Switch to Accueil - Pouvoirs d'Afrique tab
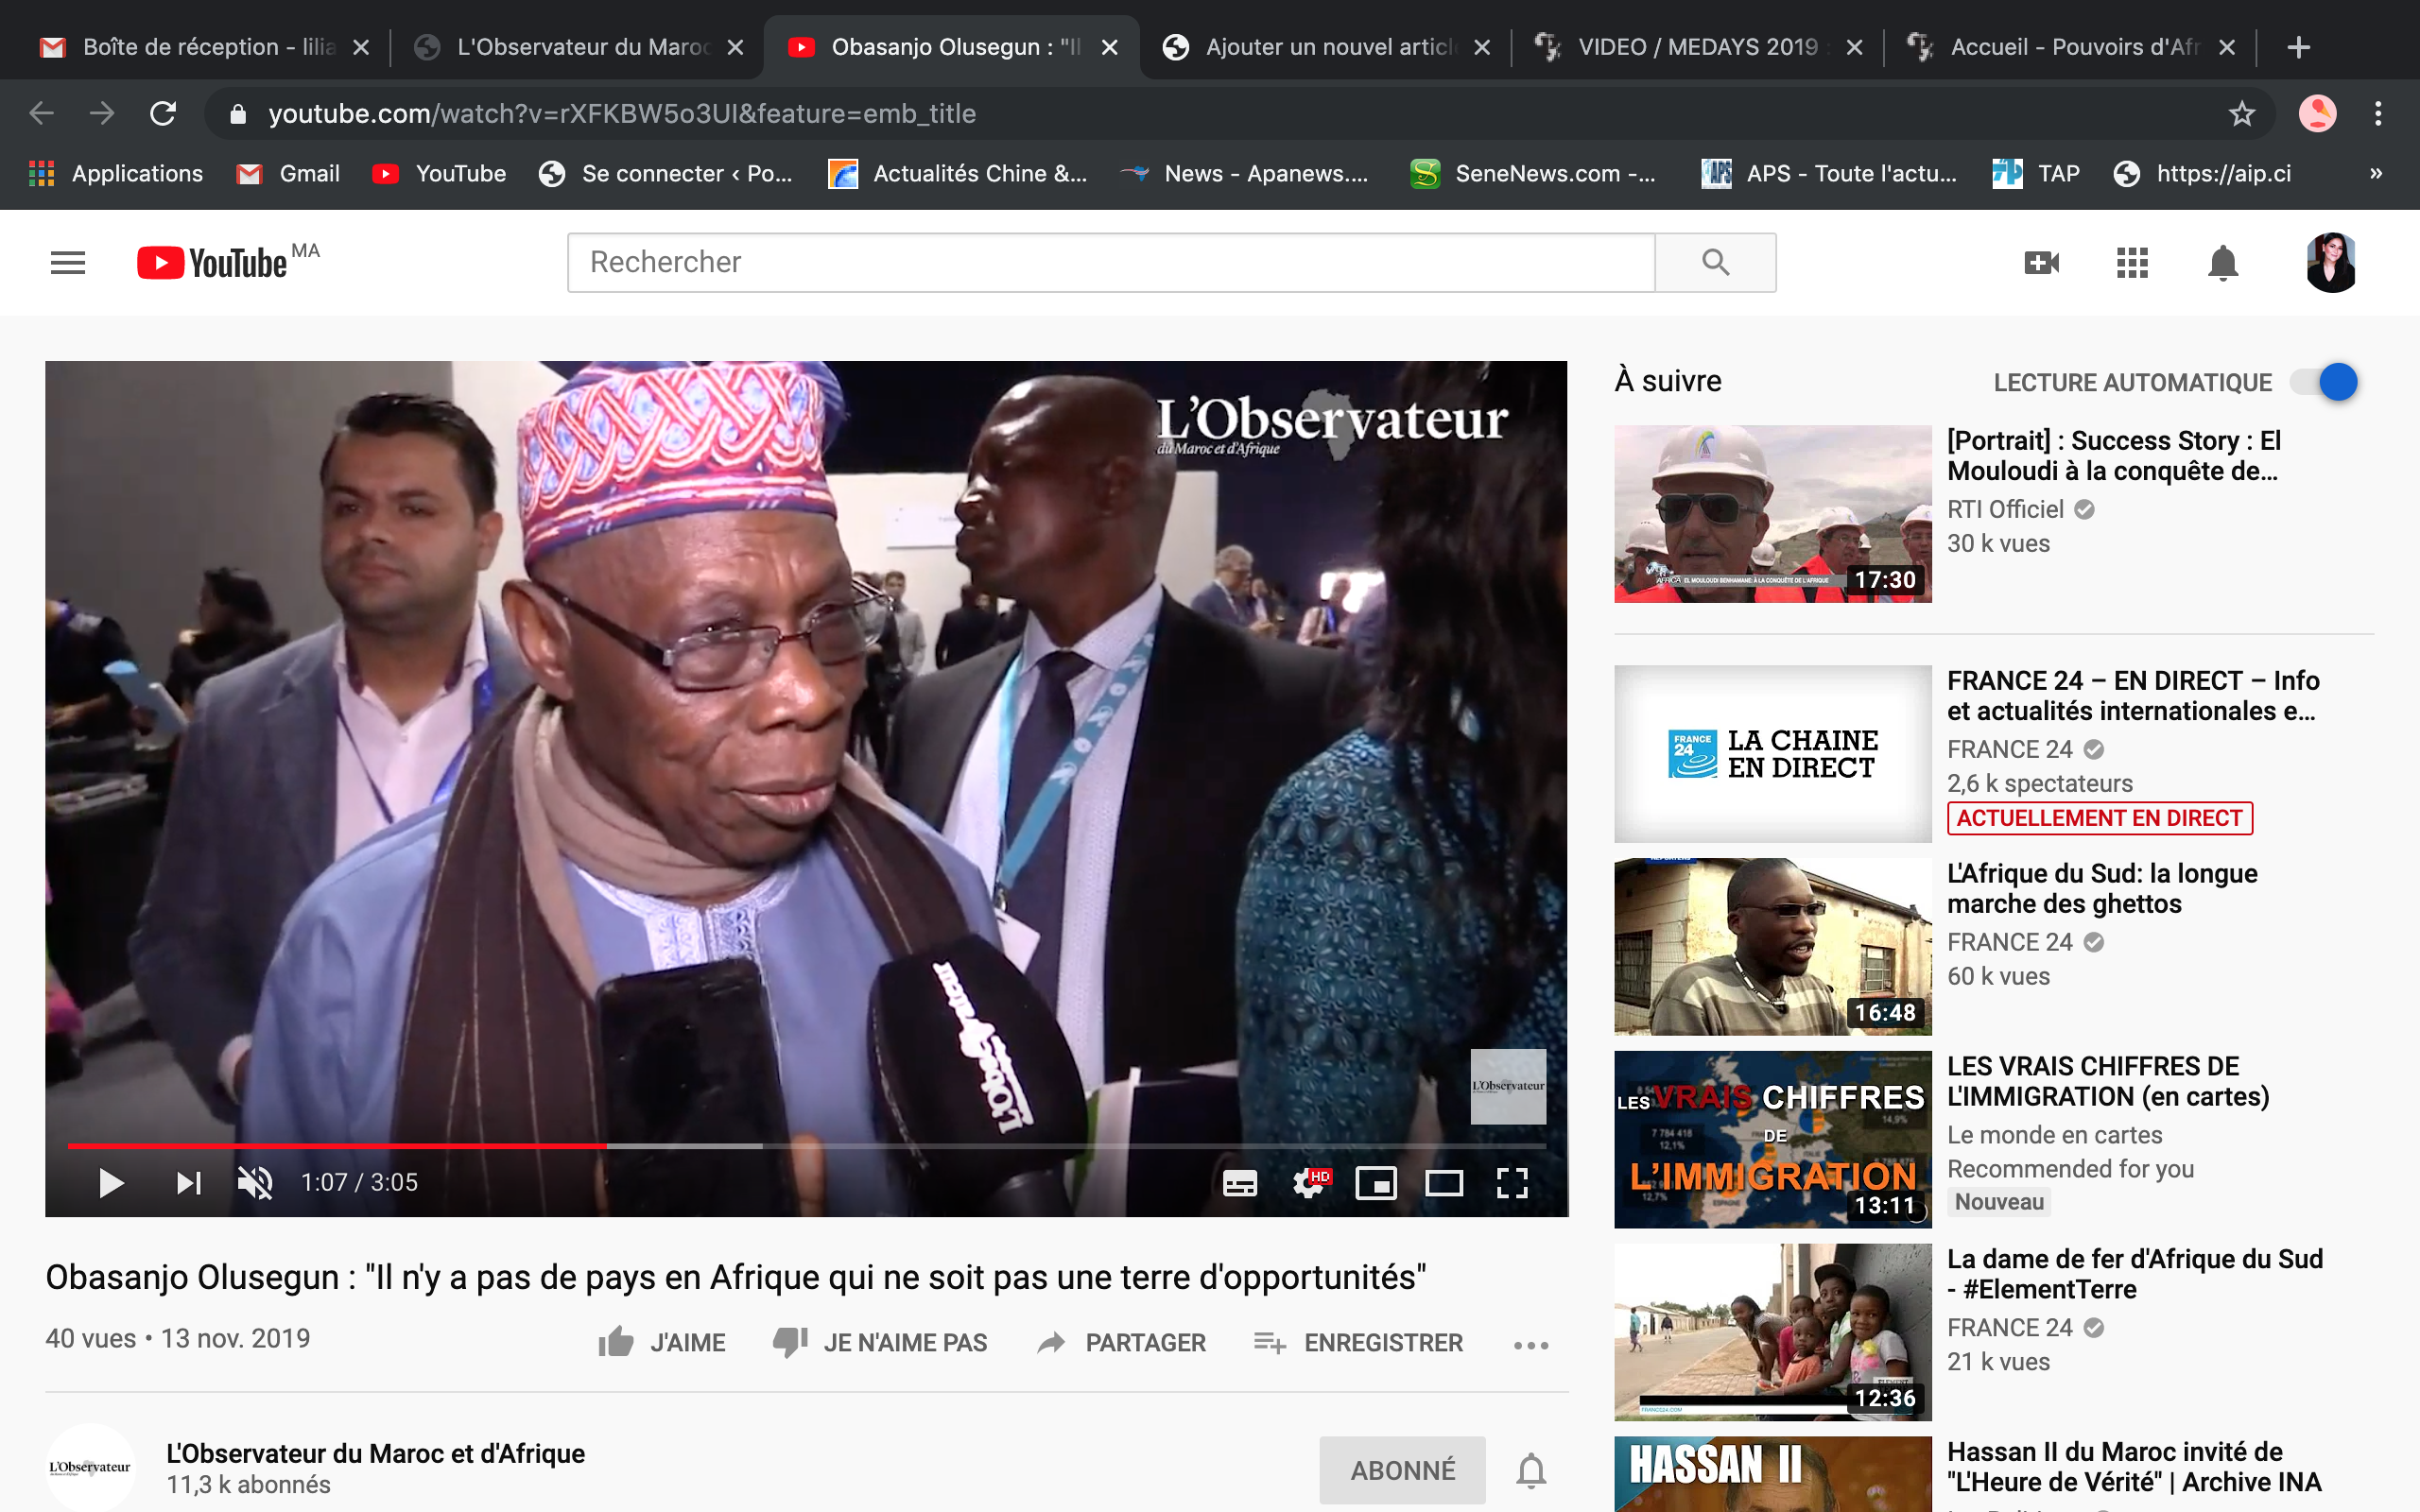This screenshot has height=1512, width=2420. point(2071,47)
